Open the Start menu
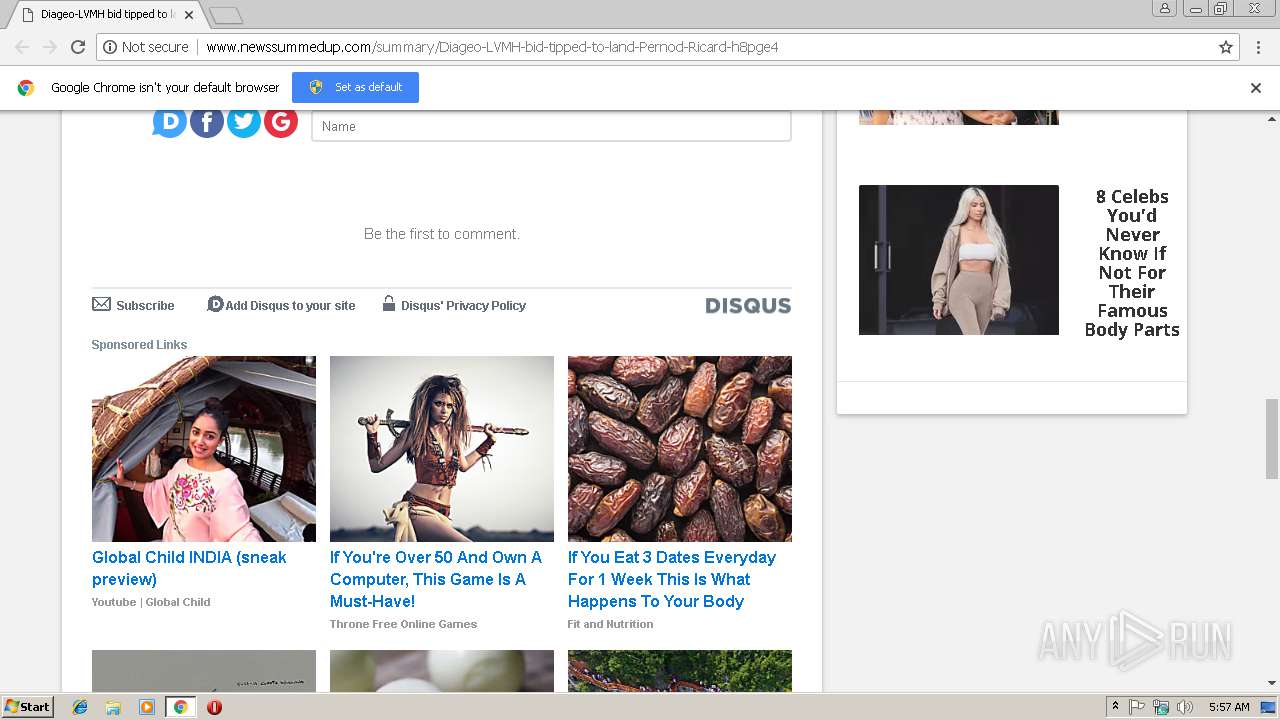The image size is (1280, 720). click(x=27, y=707)
